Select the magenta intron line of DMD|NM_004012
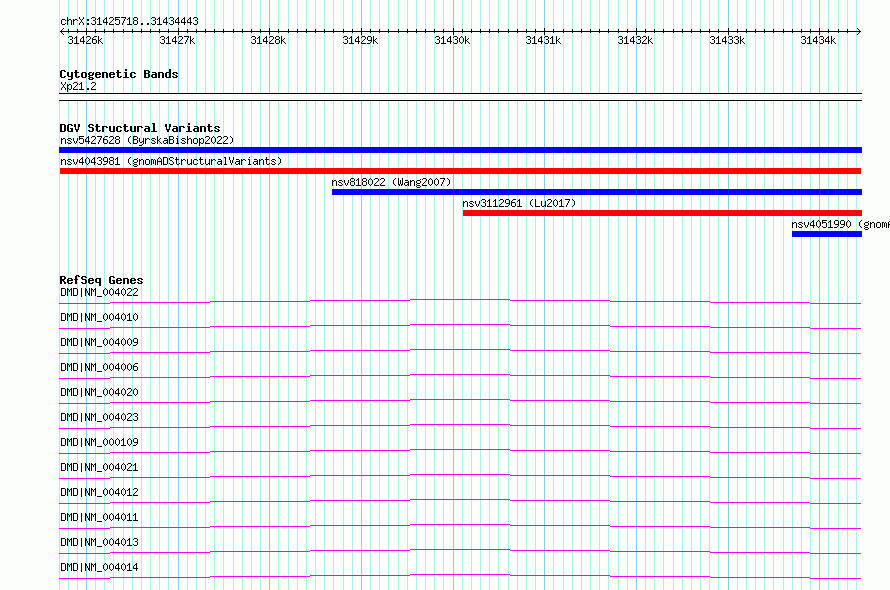 (460, 500)
